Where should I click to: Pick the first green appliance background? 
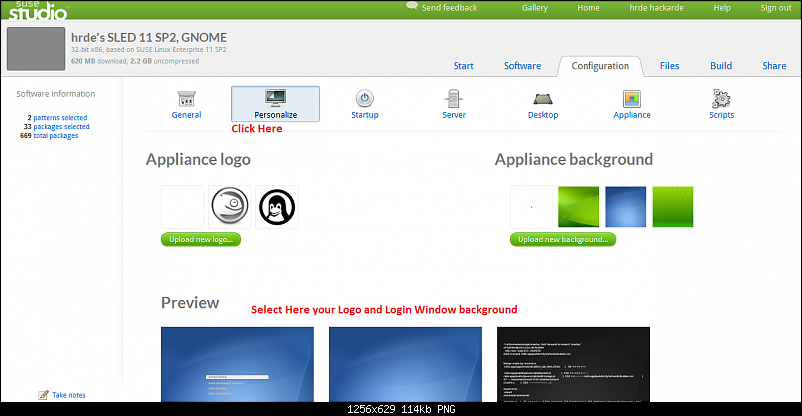tap(578, 207)
